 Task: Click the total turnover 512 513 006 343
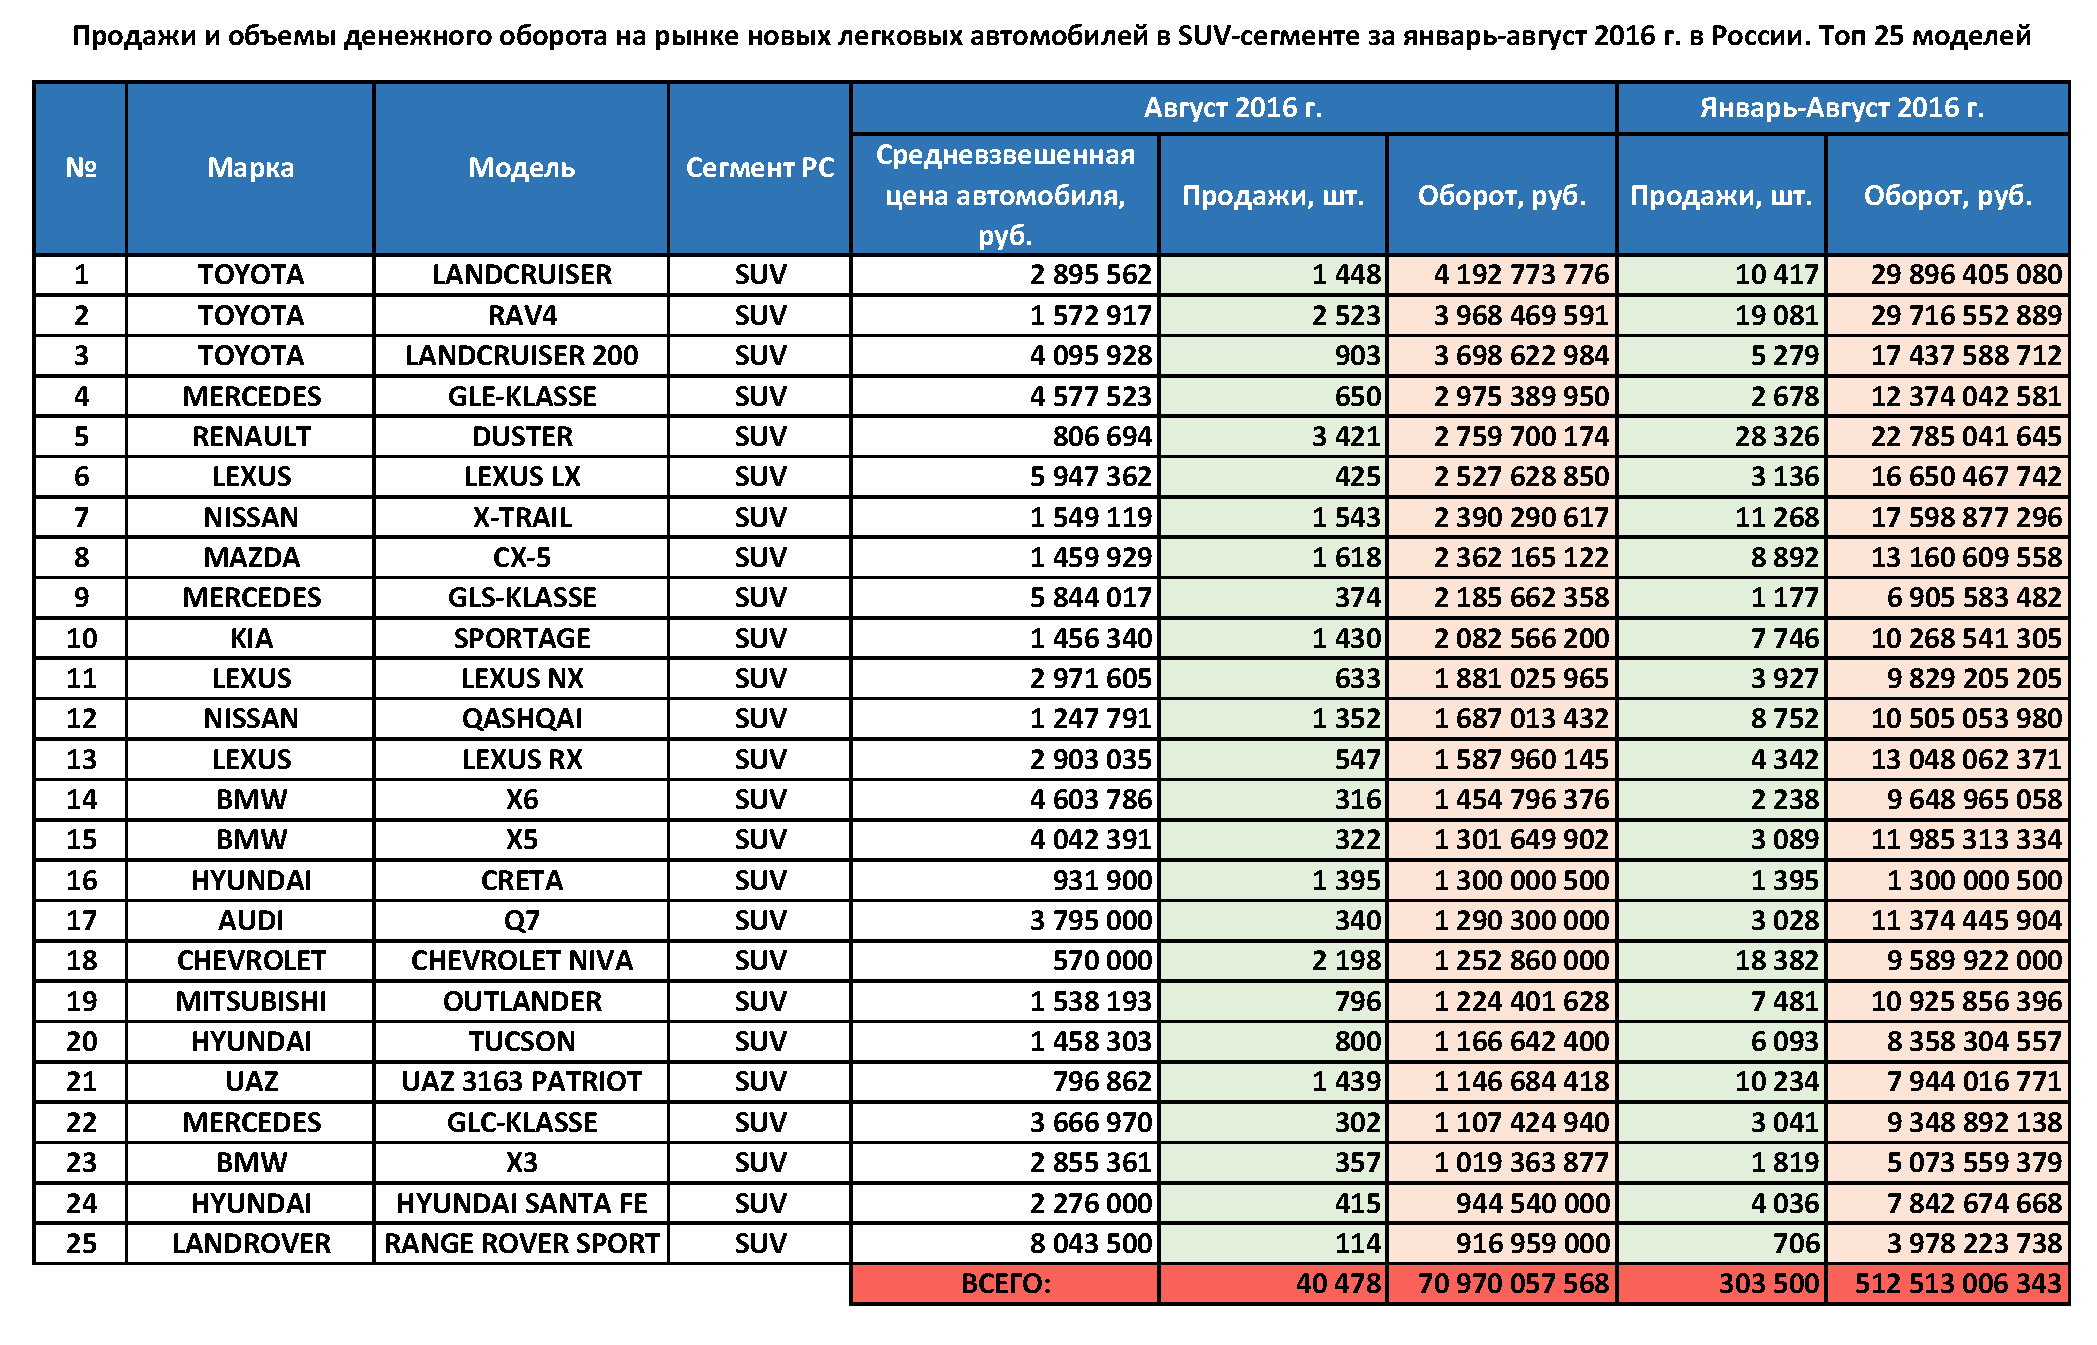click(1947, 1284)
